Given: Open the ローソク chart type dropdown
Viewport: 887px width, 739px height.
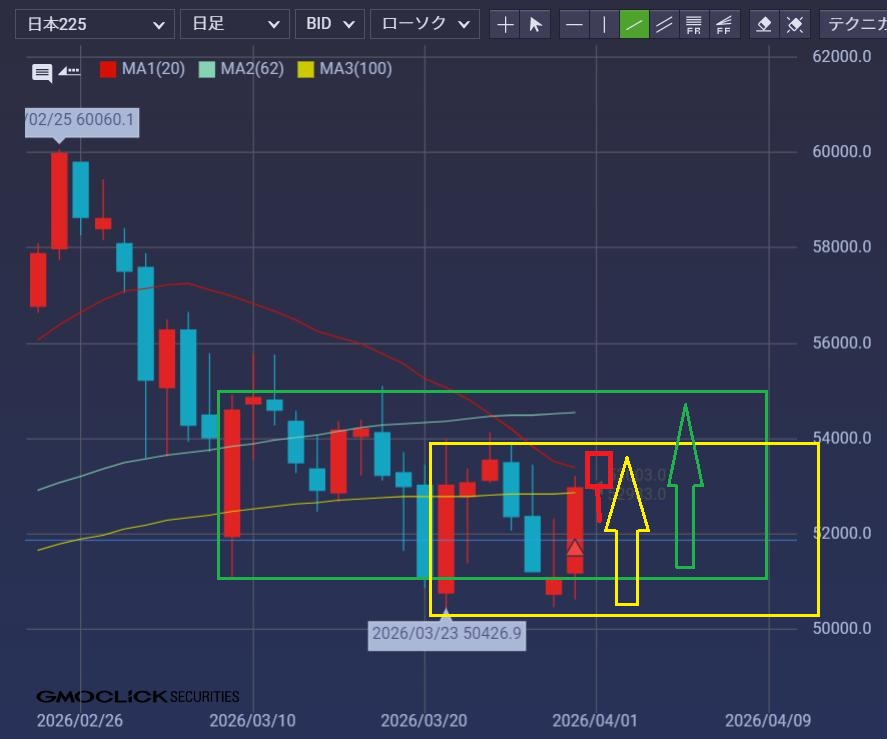Looking at the screenshot, I should 424,24.
